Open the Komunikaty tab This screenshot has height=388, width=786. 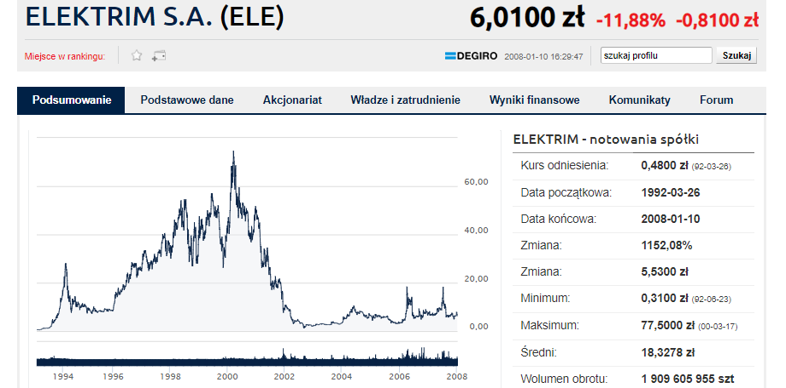click(640, 100)
